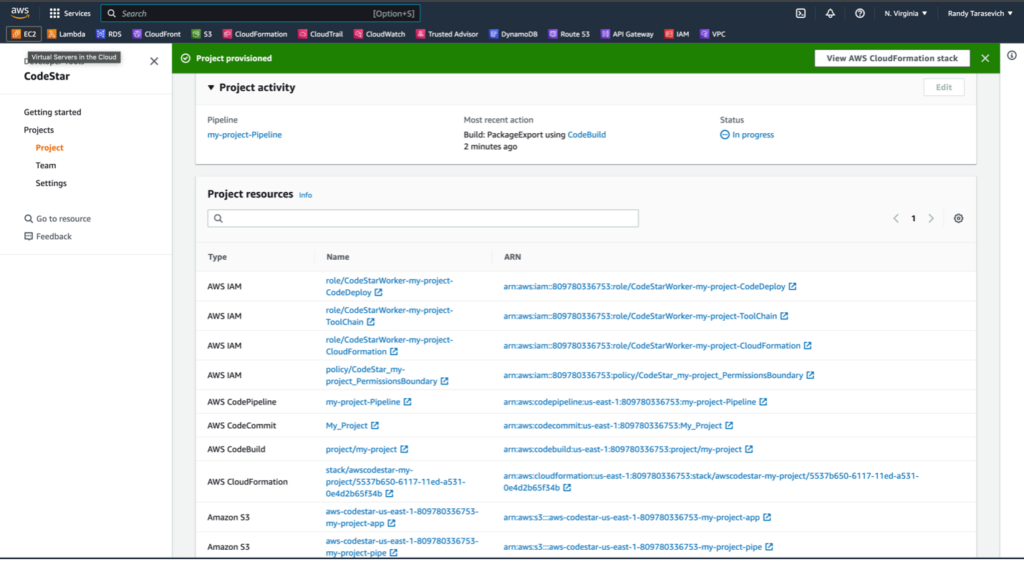Image resolution: width=1024 pixels, height=562 pixels.
Task: Click the AWS logo home icon
Action: pyautogui.click(x=20, y=13)
